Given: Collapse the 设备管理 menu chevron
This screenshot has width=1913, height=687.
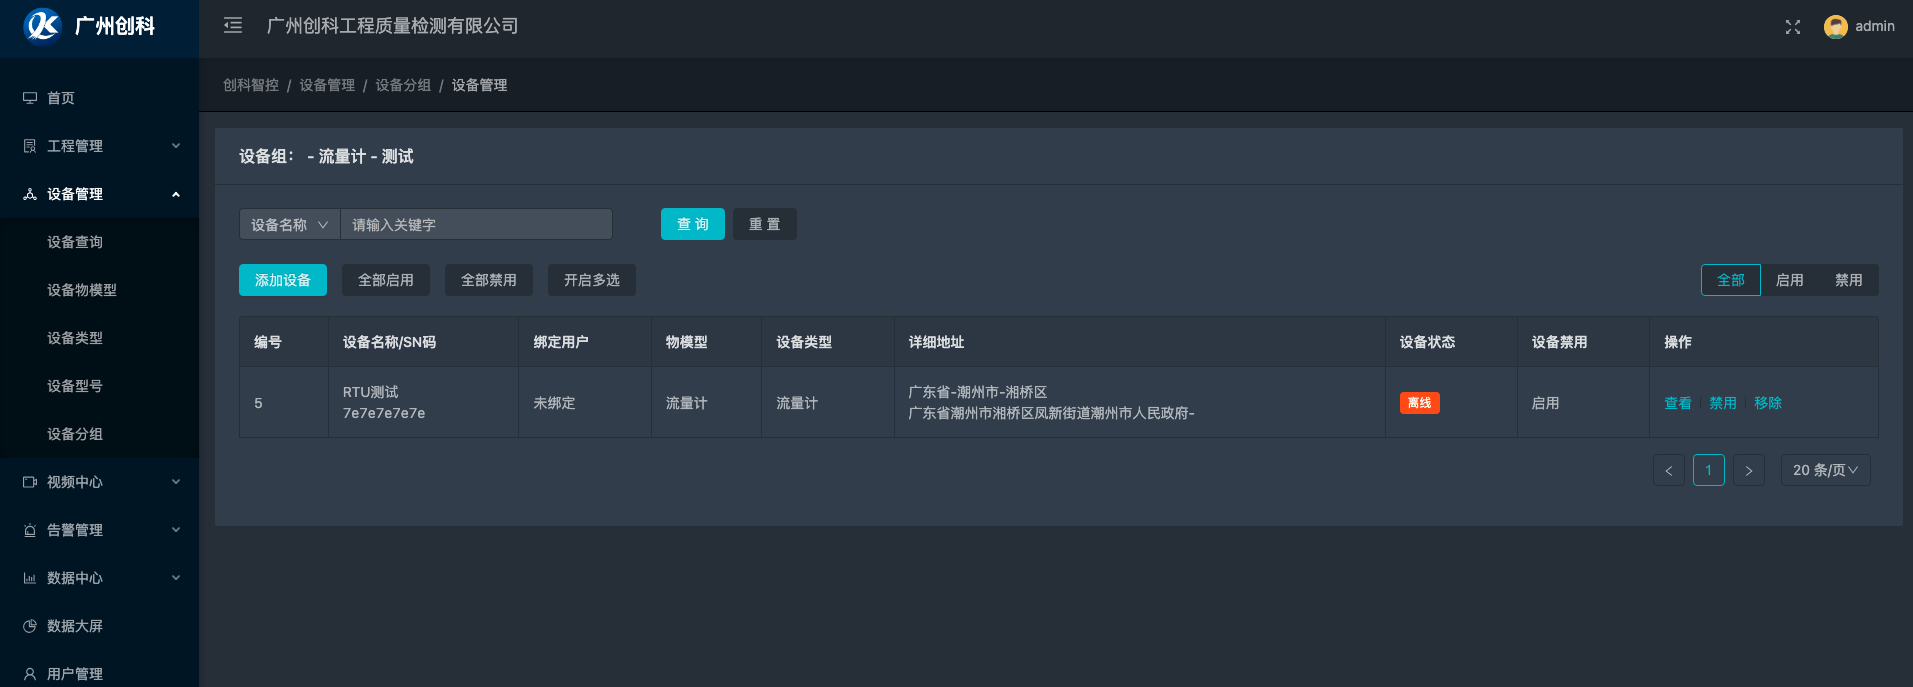Looking at the screenshot, I should tap(176, 194).
